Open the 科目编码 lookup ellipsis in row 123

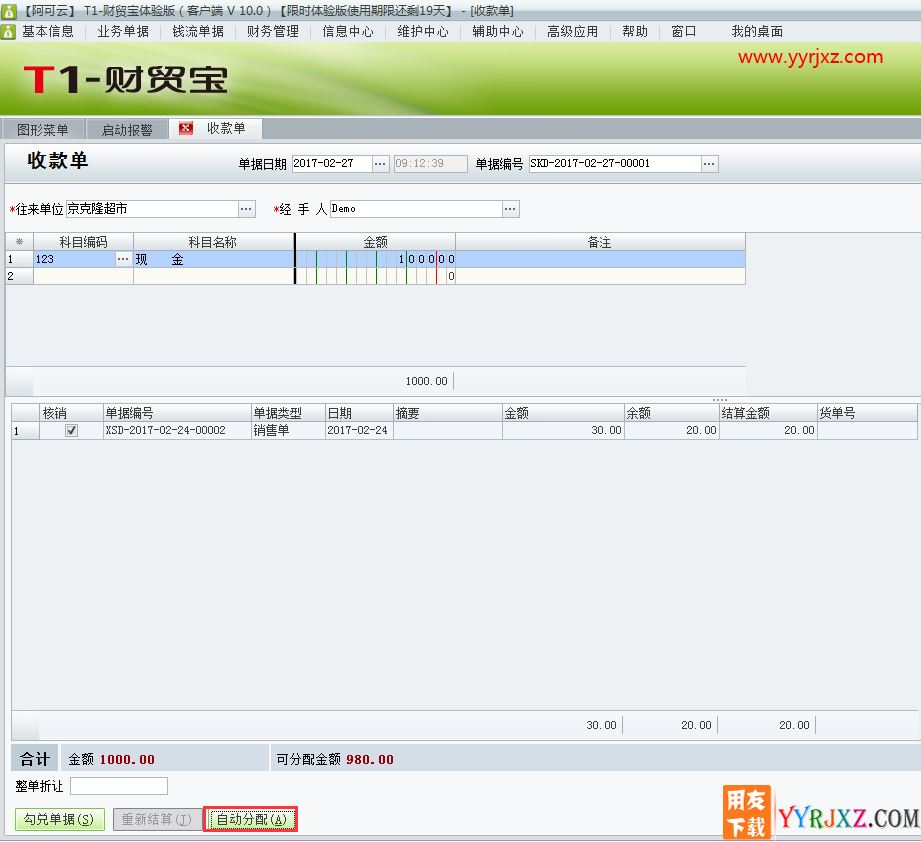click(x=123, y=259)
